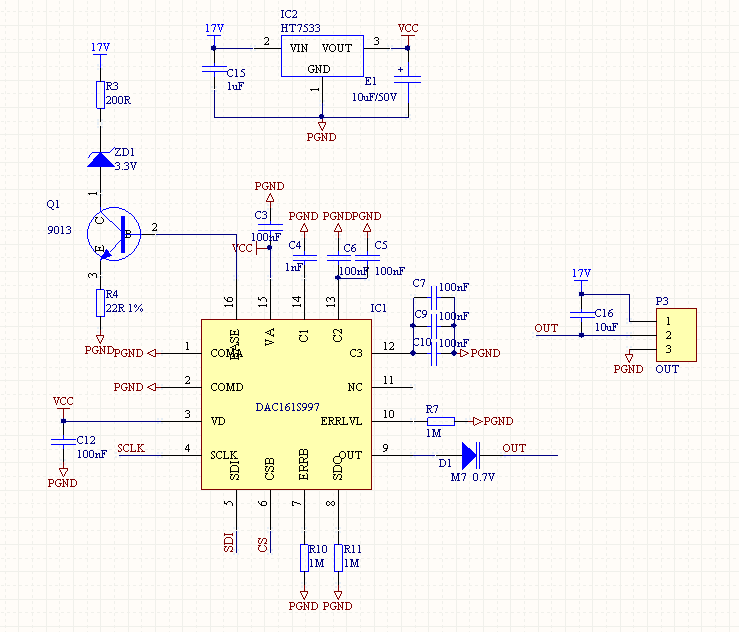739x632 pixels.
Task: Select resistor R10 symbol
Action: pyautogui.click(x=304, y=558)
